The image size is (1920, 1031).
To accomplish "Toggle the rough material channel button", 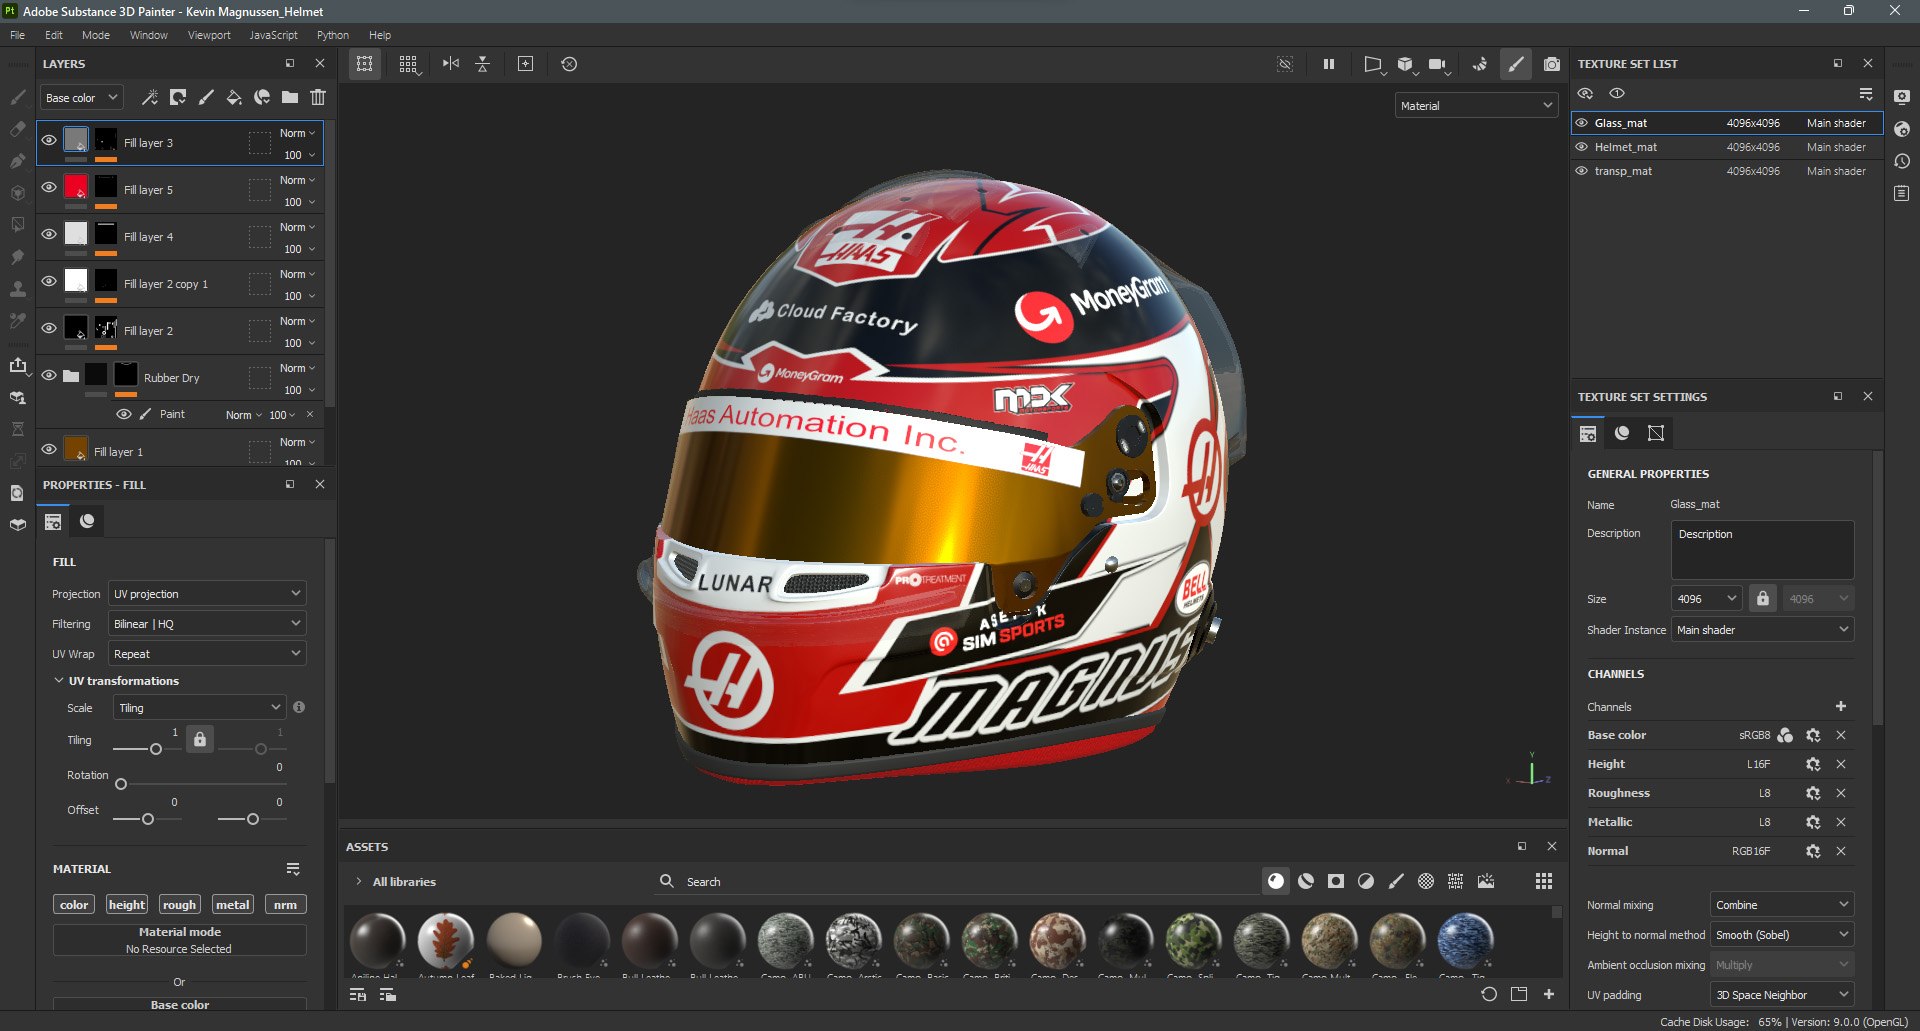I will pos(179,905).
